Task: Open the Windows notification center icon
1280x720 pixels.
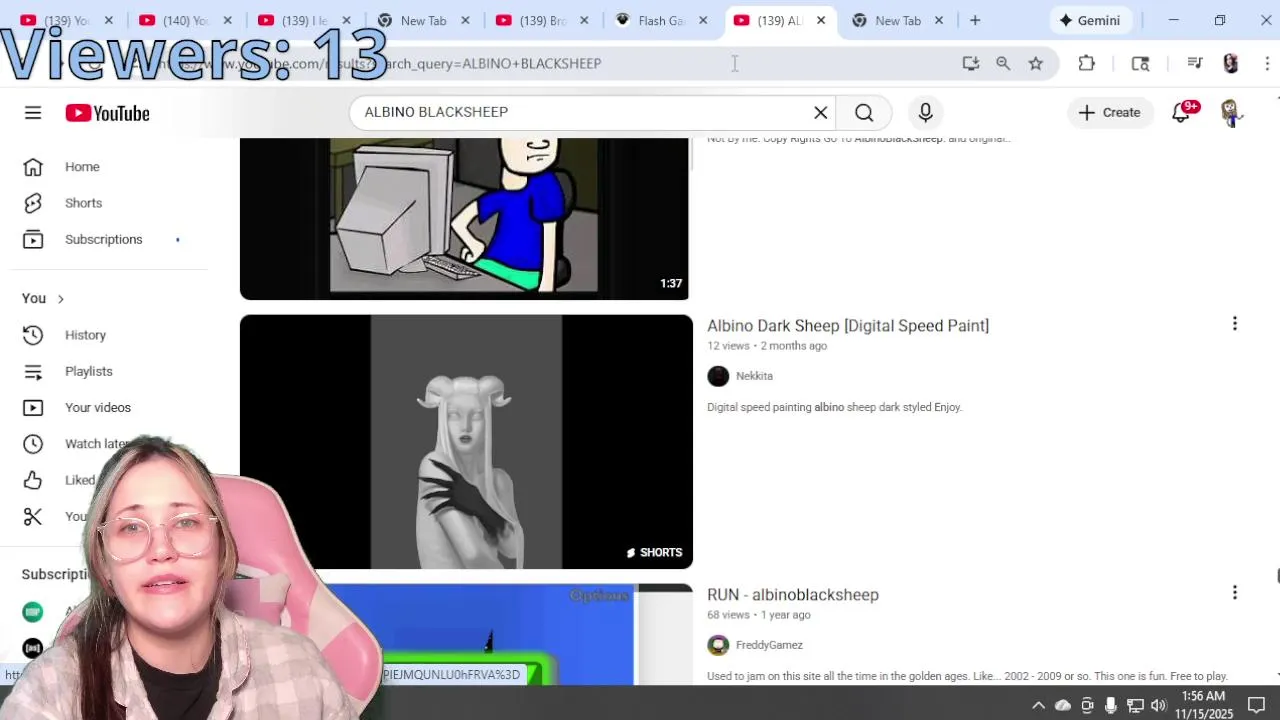Action: coord(1257,705)
